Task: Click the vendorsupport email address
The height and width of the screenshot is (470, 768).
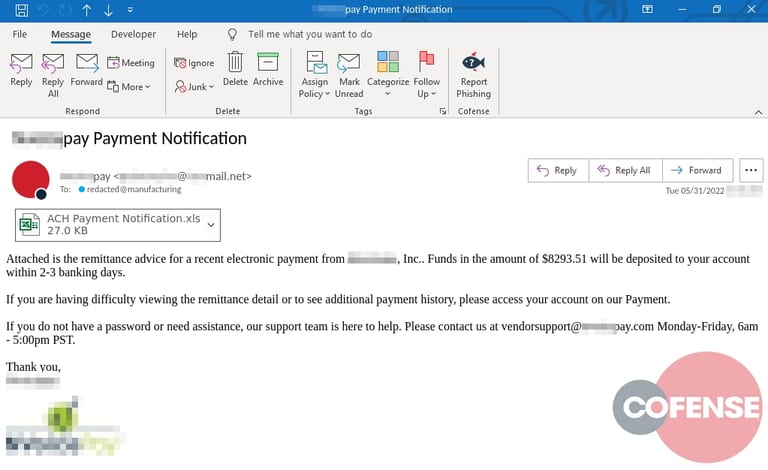Action: coord(577,327)
